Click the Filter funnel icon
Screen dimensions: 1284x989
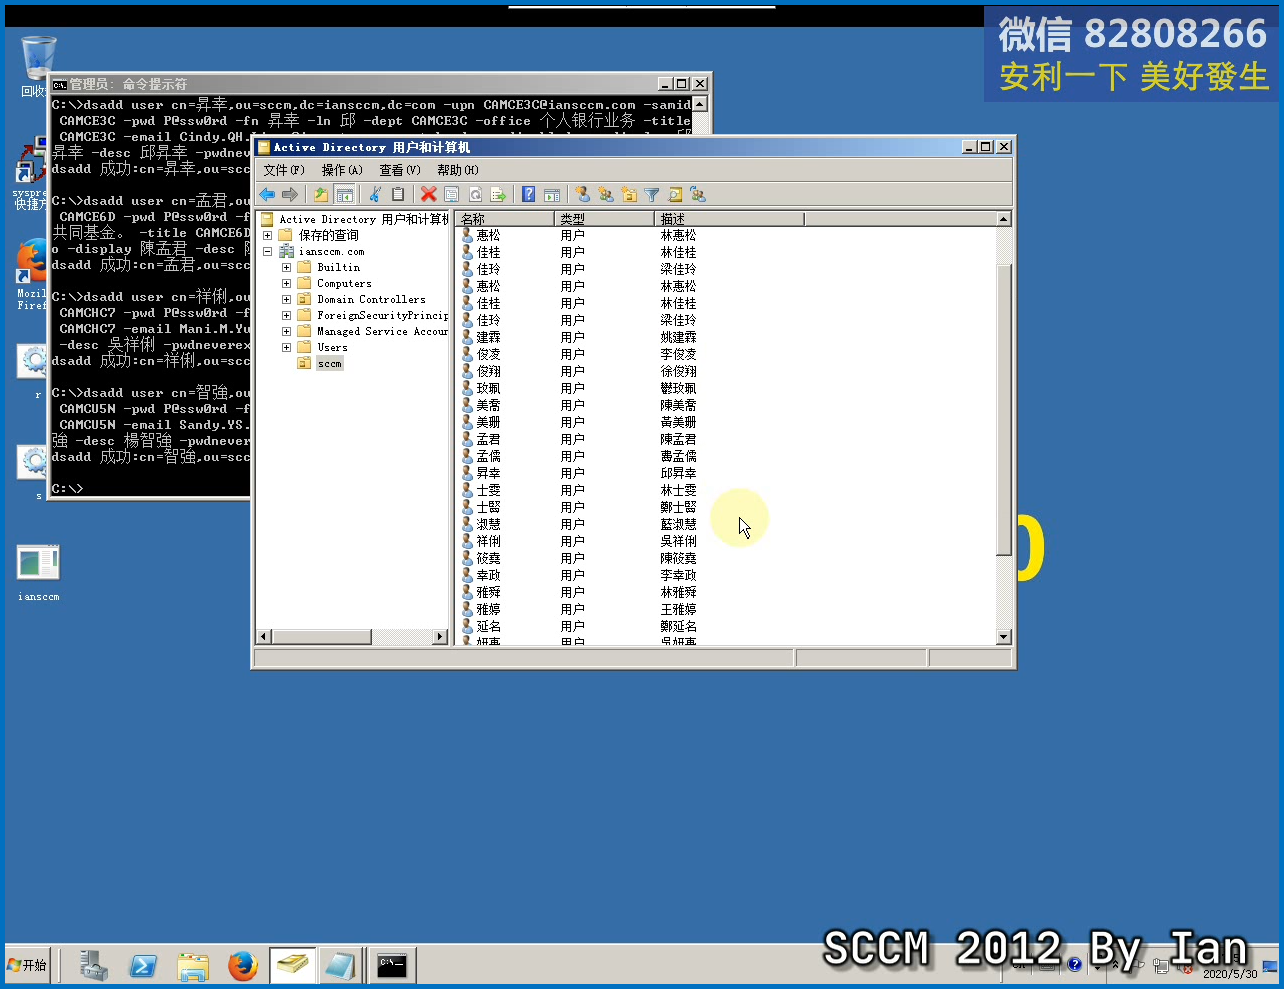click(x=652, y=195)
